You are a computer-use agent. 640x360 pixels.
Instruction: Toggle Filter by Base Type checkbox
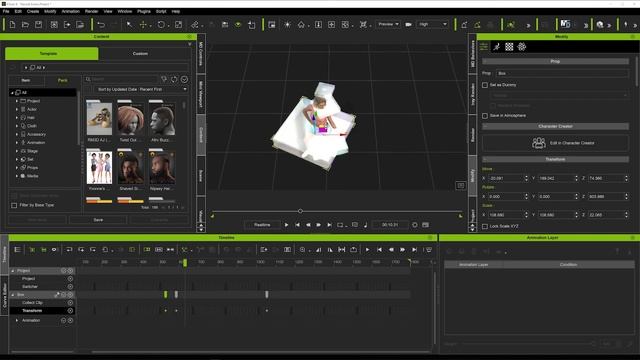pos(14,205)
